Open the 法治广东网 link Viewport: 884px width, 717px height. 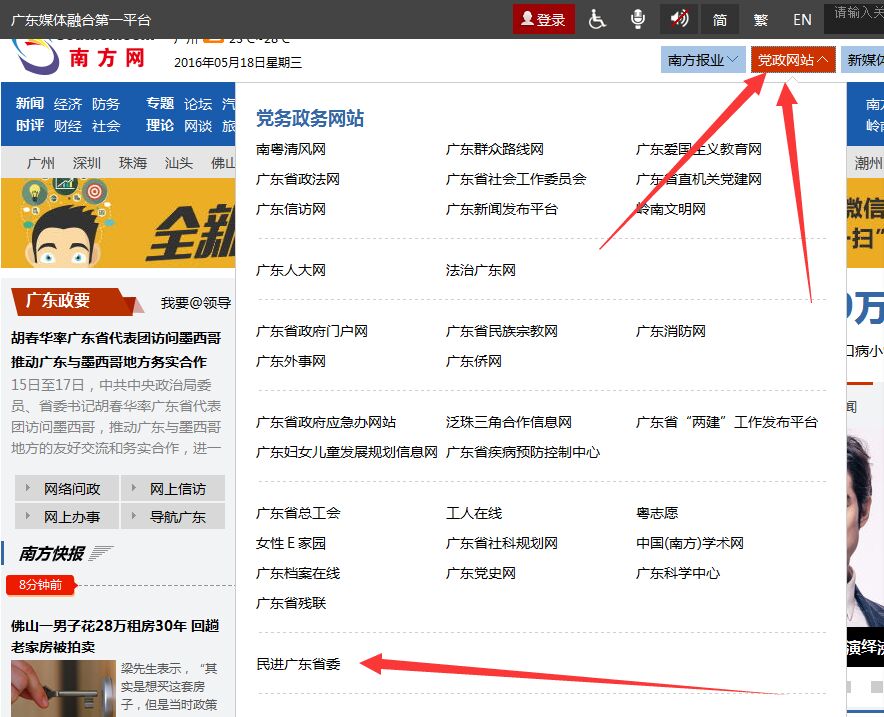(480, 270)
